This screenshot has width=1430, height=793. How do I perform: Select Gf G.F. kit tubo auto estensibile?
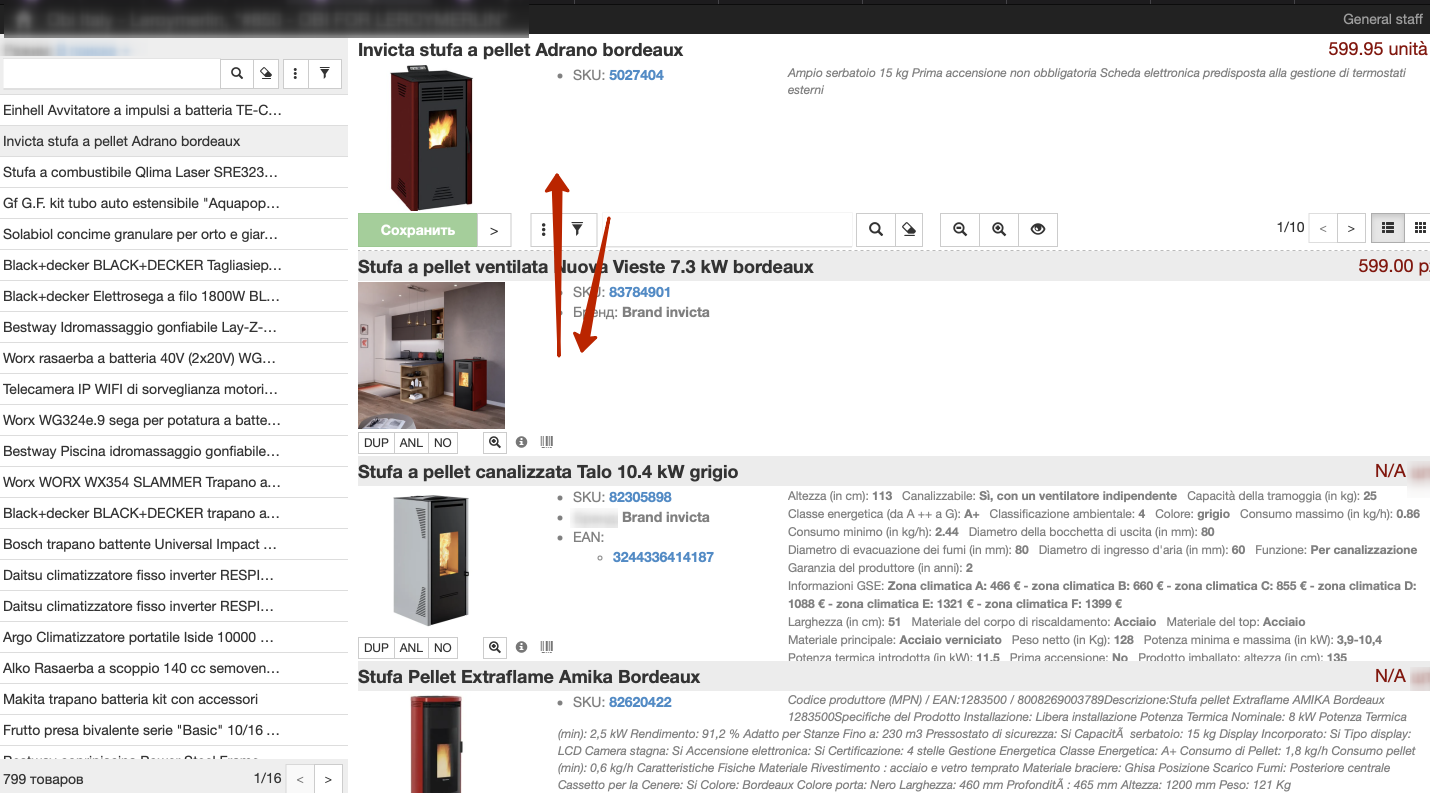pos(174,203)
